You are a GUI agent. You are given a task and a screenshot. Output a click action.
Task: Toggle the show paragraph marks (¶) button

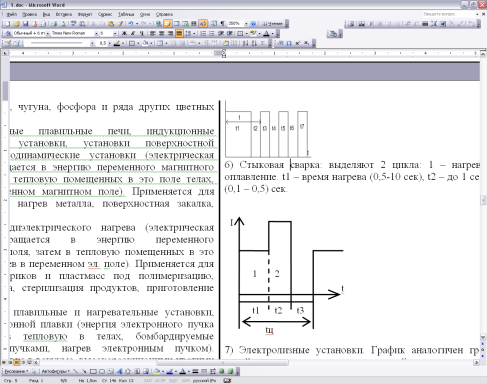click(x=222, y=24)
